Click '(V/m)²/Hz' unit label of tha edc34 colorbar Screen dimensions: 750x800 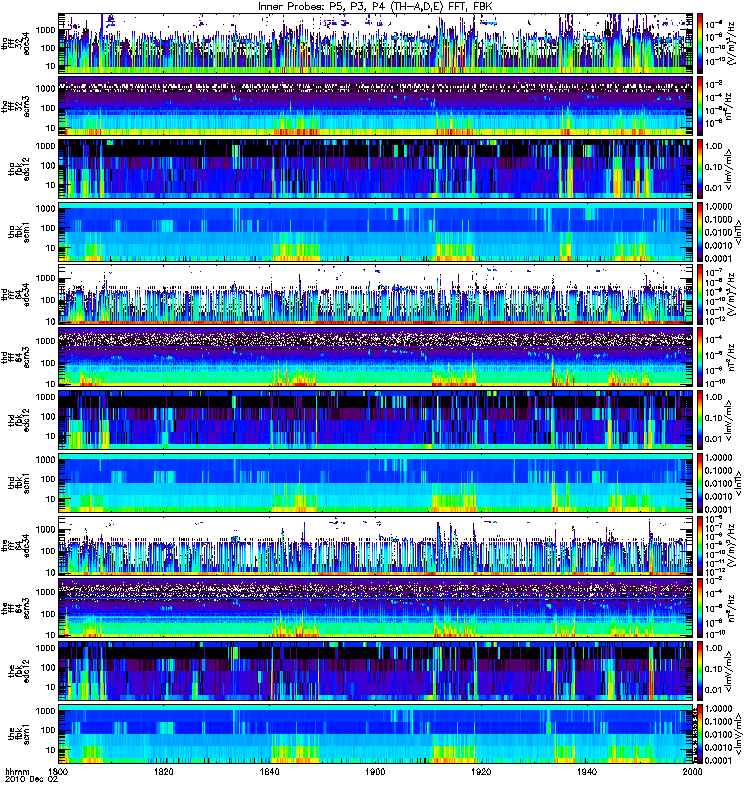(731, 43)
